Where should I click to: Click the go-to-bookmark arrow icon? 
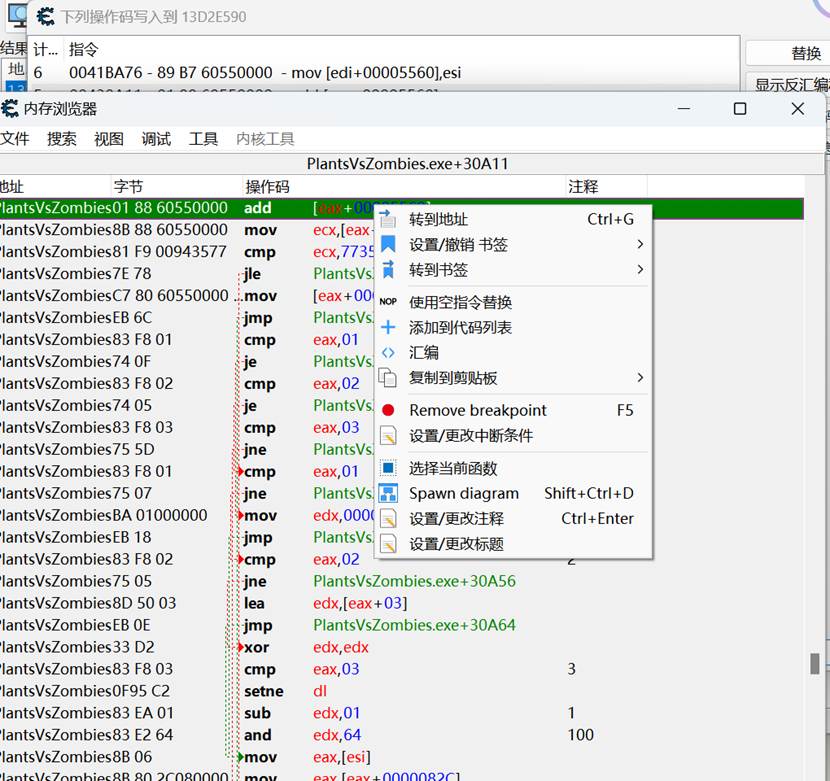click(388, 269)
